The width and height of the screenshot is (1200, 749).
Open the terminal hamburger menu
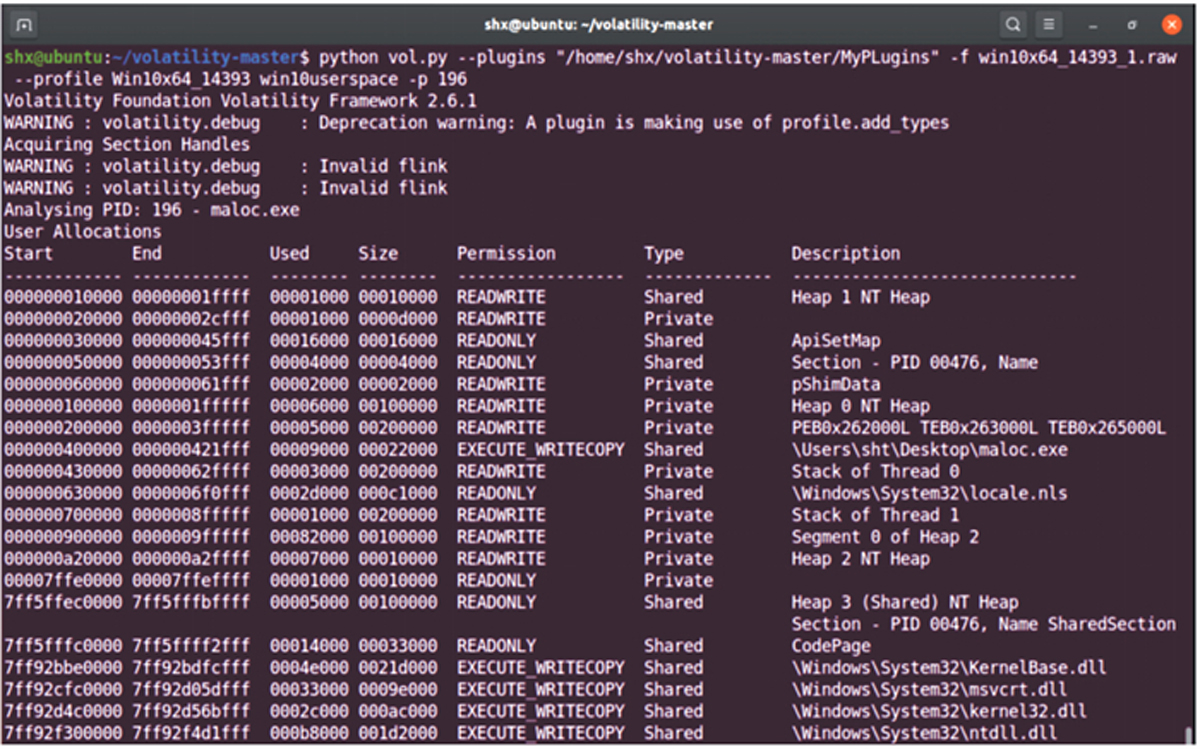point(1048,24)
